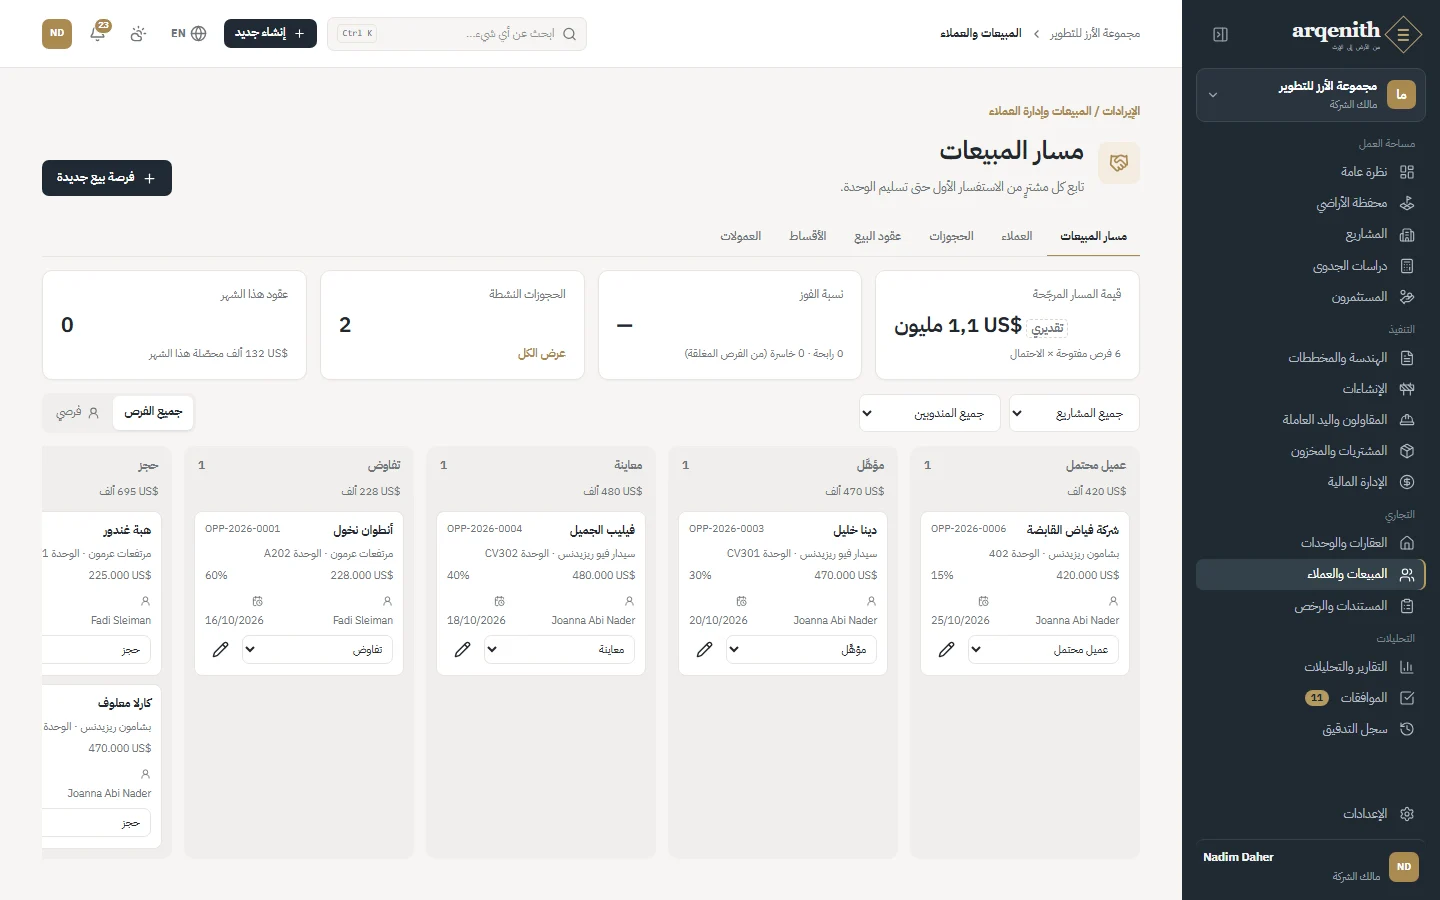This screenshot has height=900, width=1440.
Task: Edit the أنطوان نخول opportunity with pencil icon
Action: pyautogui.click(x=221, y=649)
